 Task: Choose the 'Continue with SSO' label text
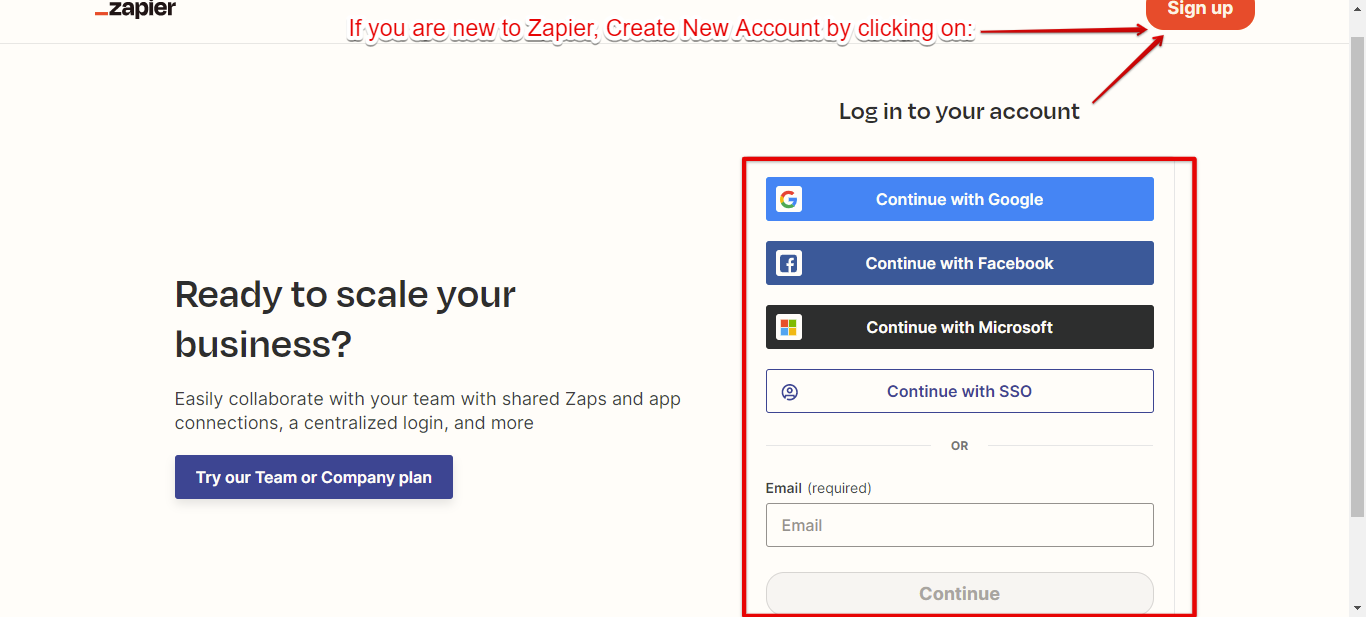point(959,391)
